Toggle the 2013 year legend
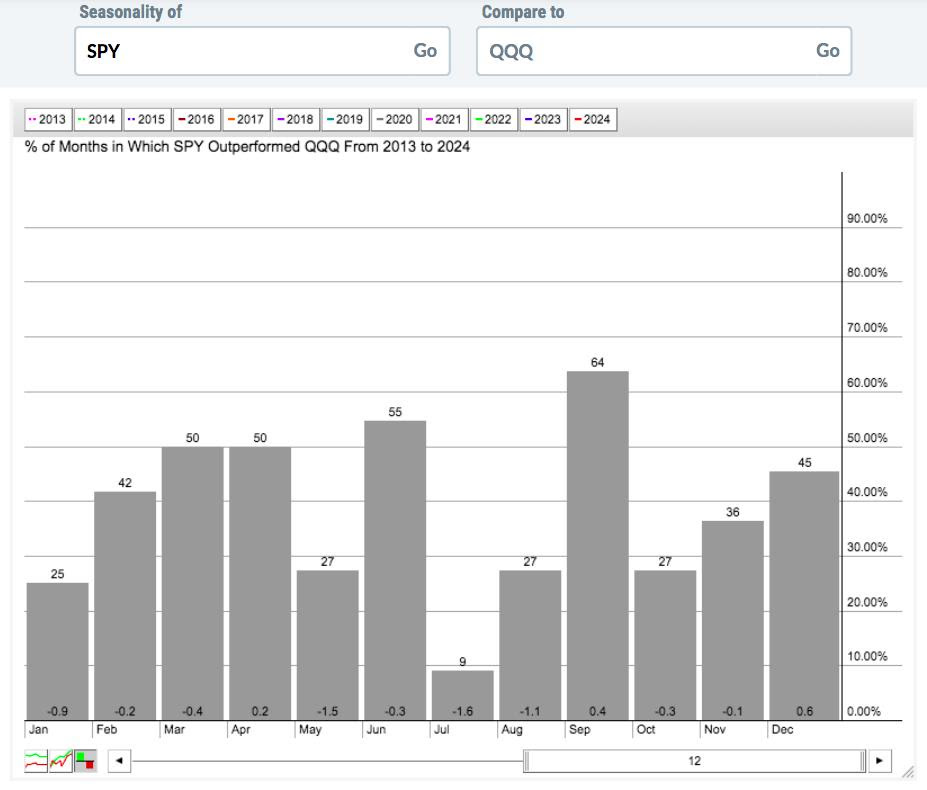Image resolution: width=927 pixels, height=790 pixels. [x=48, y=119]
